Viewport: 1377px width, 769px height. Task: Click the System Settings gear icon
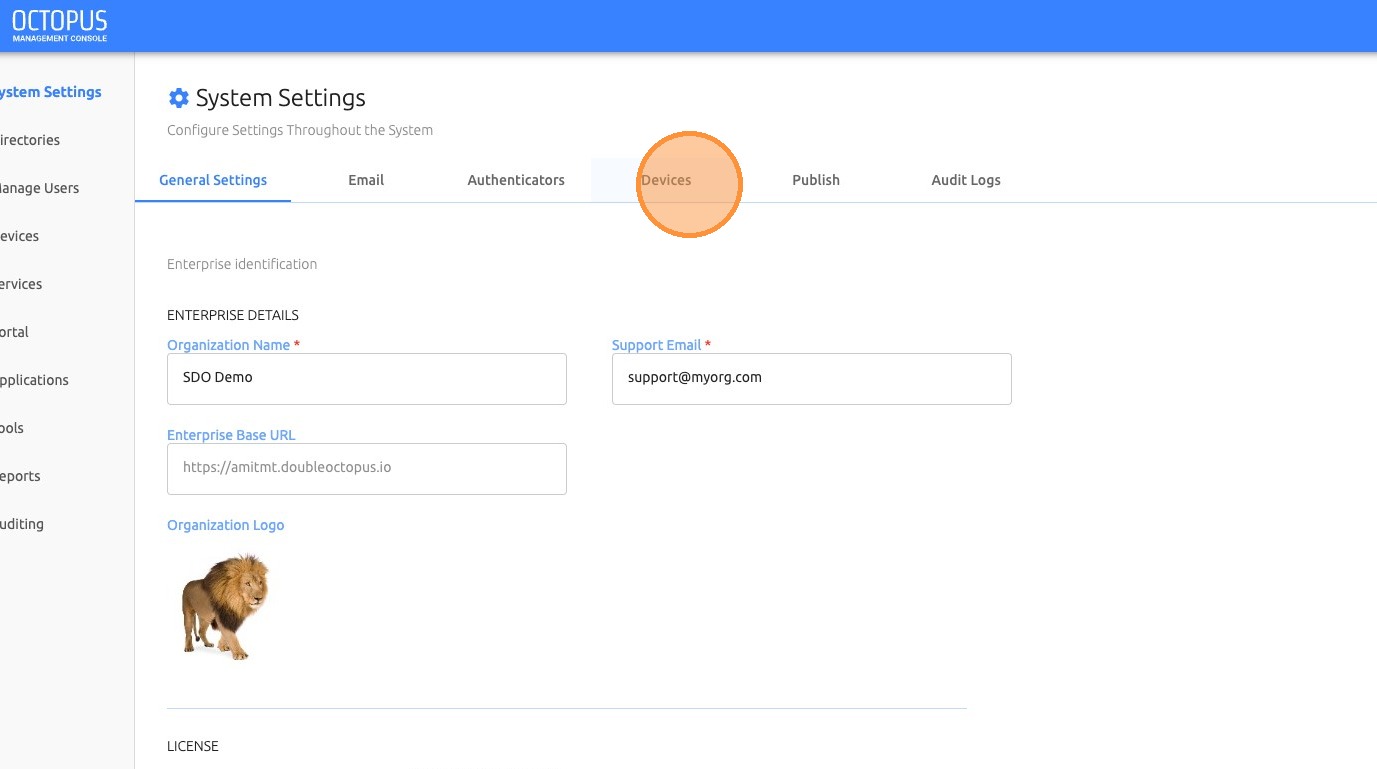pos(178,98)
